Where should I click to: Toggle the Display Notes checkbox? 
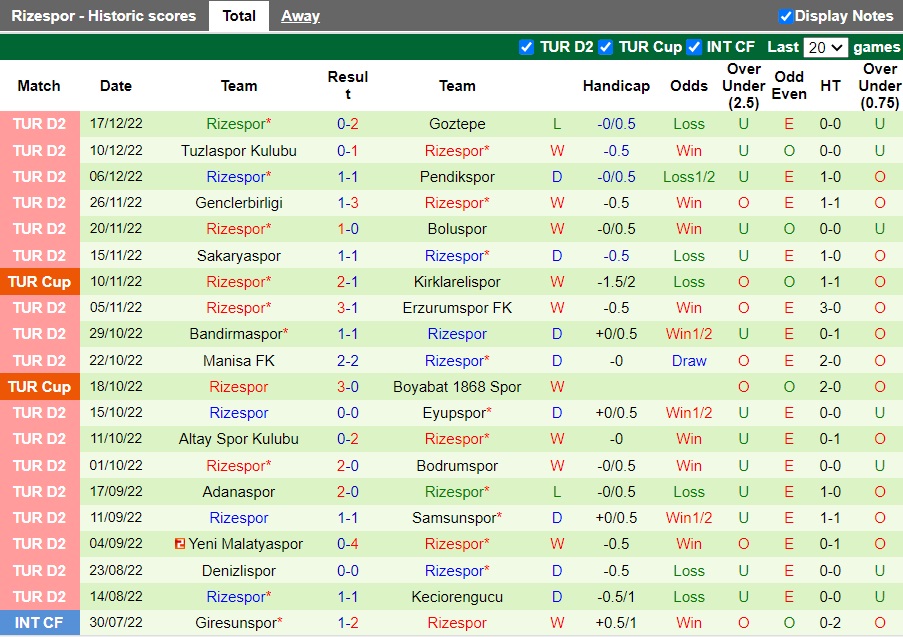(785, 16)
